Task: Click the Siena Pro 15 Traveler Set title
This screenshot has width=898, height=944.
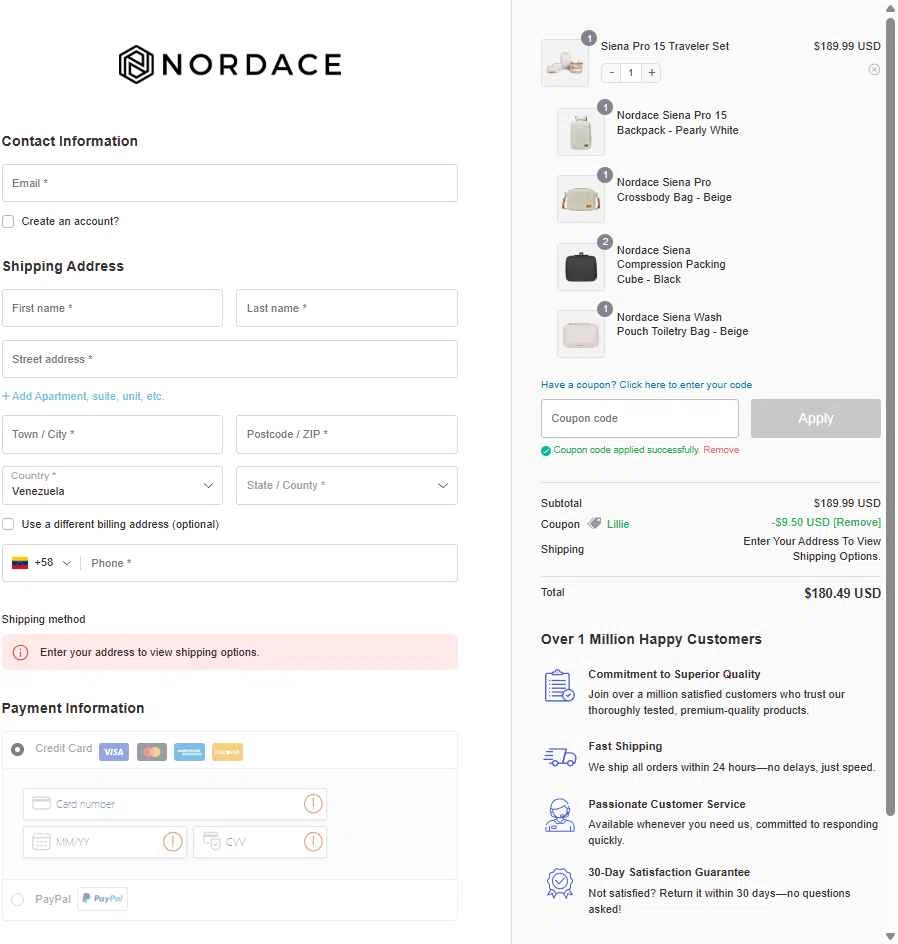Action: pyautogui.click(x=664, y=46)
